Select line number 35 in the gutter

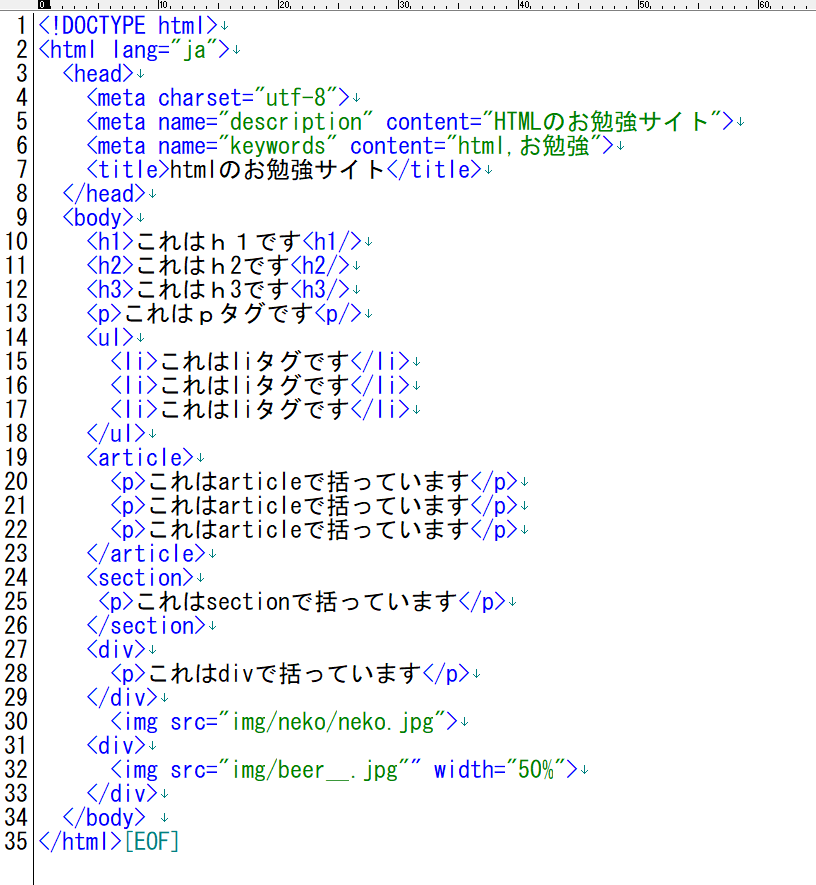click(16, 841)
